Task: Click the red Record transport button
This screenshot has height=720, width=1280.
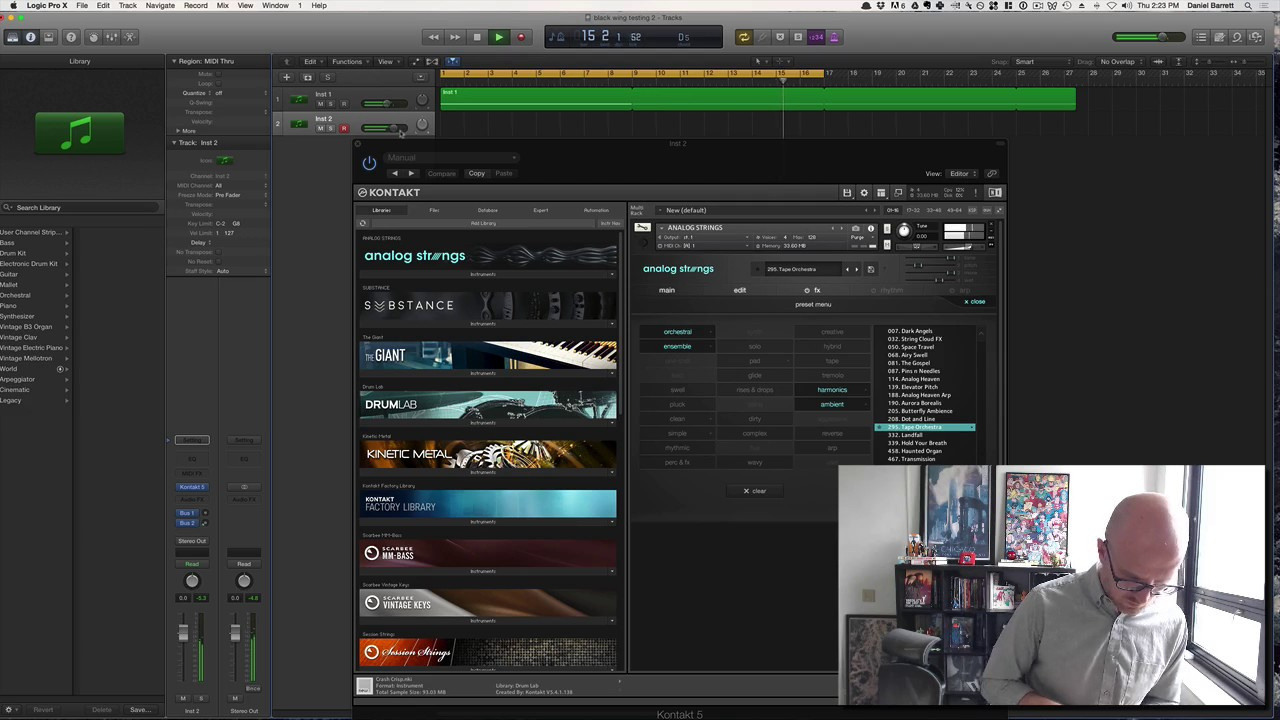Action: pyautogui.click(x=521, y=37)
